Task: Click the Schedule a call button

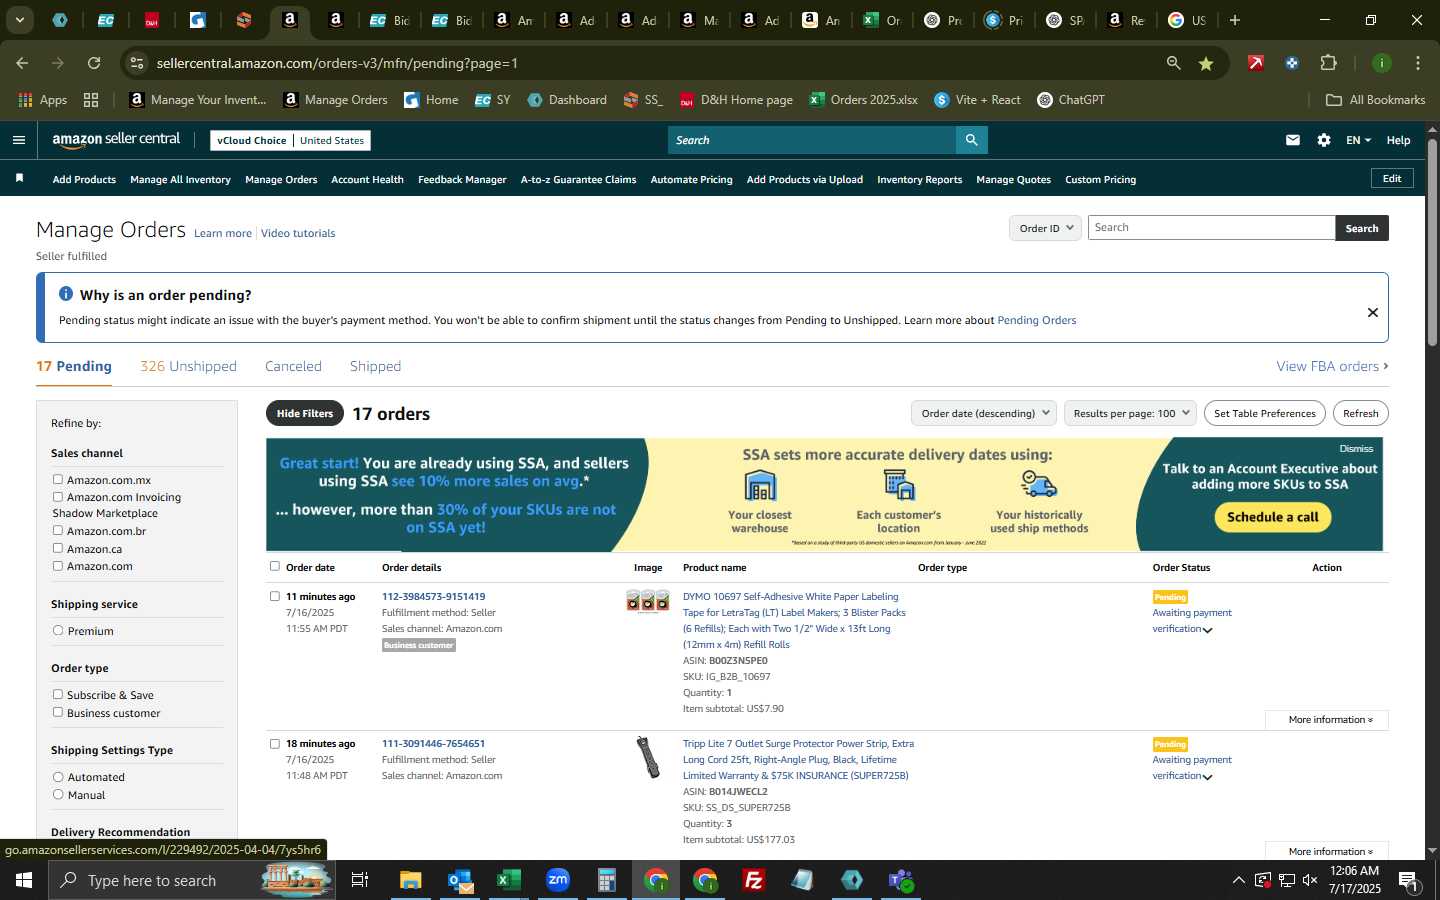Action: click(1273, 517)
